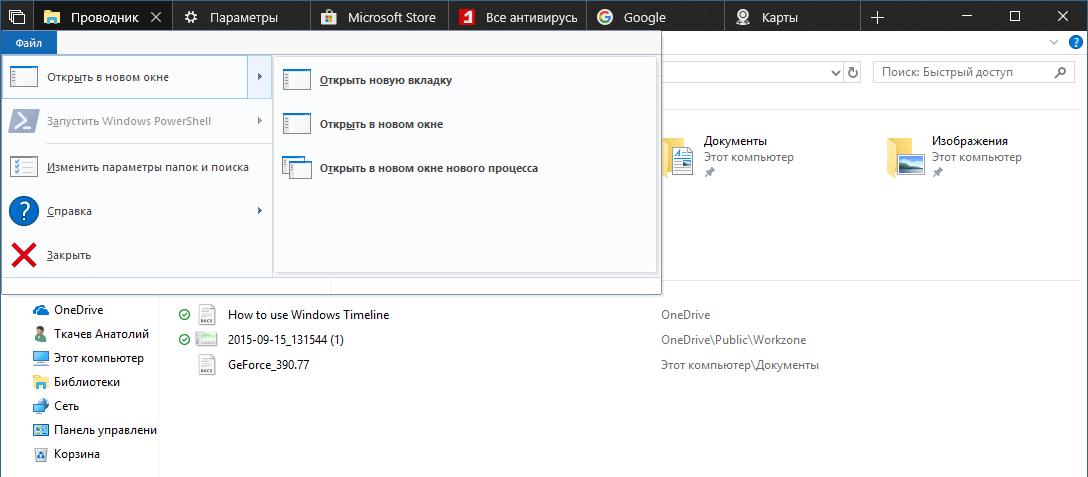Switch to the Google tab
1088x477 pixels.
coord(656,17)
